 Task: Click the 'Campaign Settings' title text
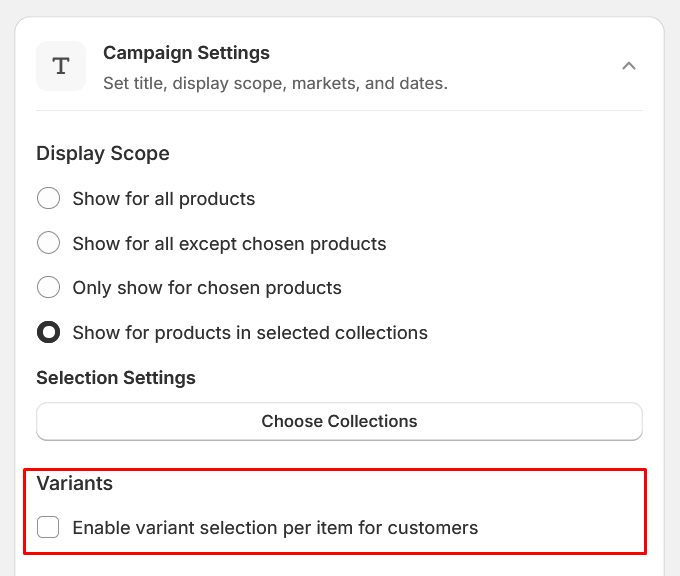click(186, 52)
